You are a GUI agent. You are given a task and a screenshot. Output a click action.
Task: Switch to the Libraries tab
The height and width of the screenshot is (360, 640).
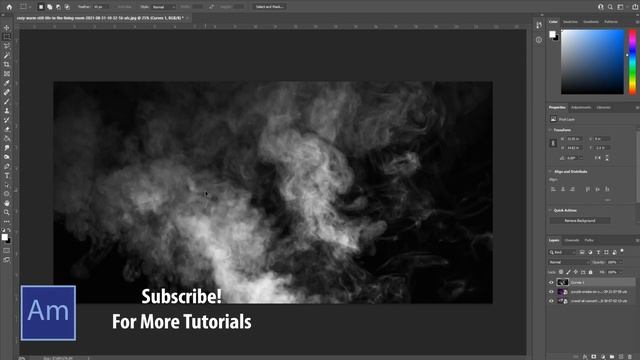pos(604,108)
